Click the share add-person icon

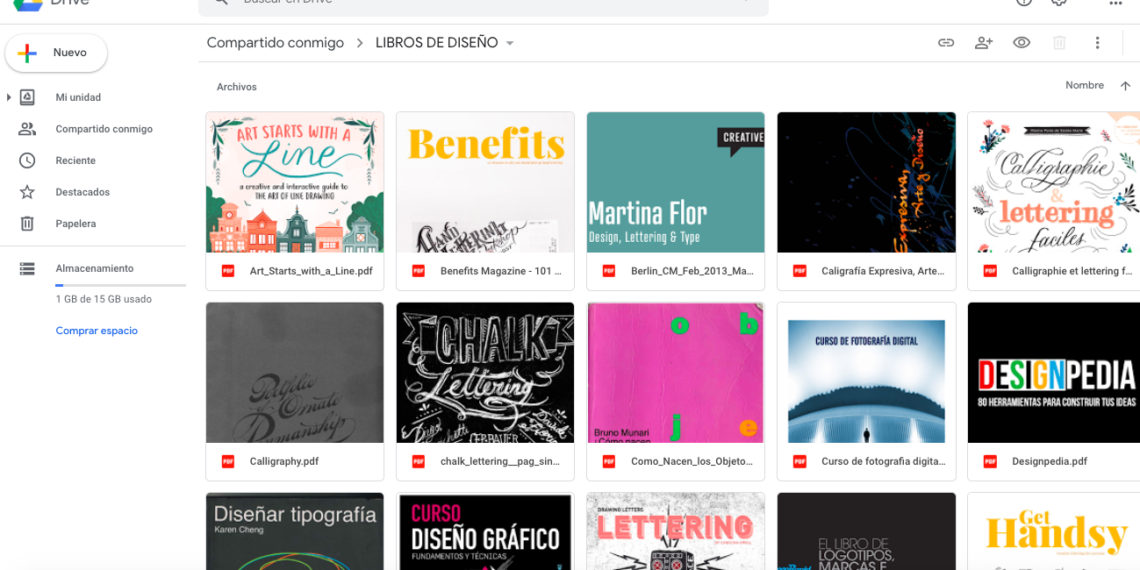984,43
